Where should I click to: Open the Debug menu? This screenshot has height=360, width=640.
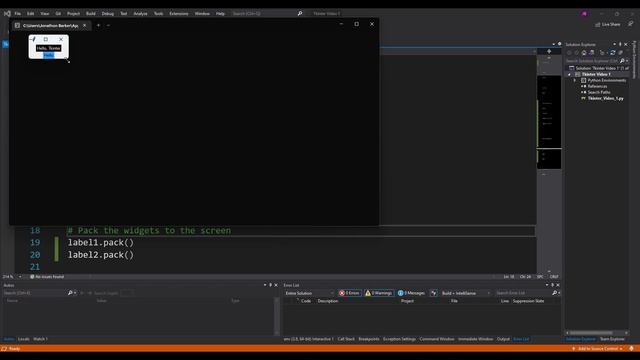click(x=108, y=13)
